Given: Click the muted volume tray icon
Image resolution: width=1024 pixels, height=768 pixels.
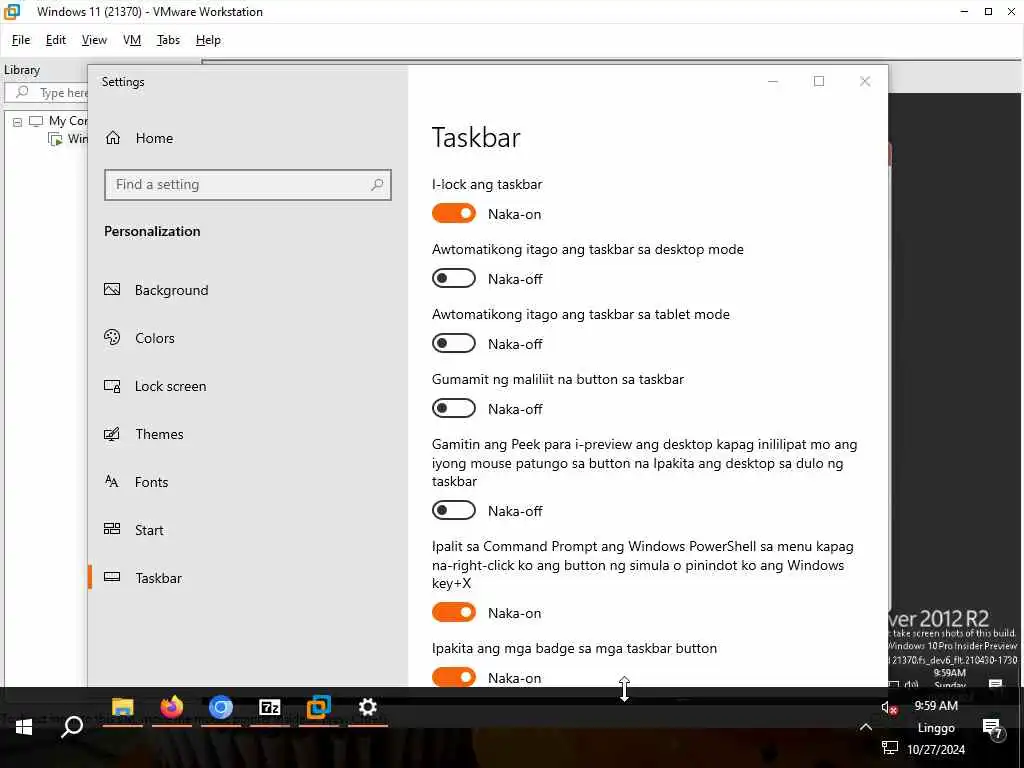Looking at the screenshot, I should click(889, 707).
